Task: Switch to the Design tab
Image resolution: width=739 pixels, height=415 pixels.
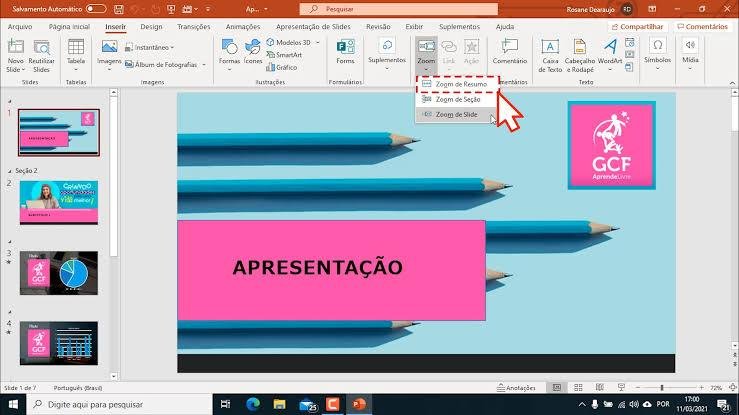Action: point(151,27)
